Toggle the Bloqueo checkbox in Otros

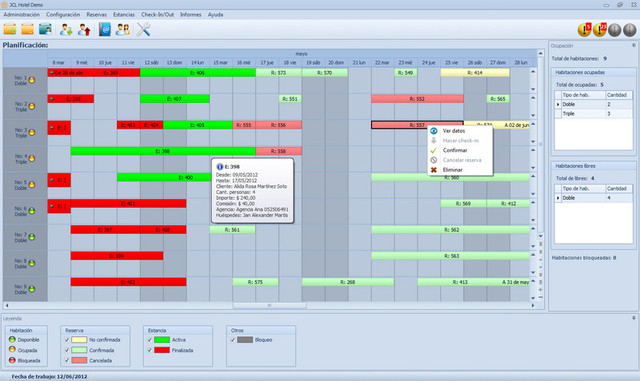pos(233,340)
